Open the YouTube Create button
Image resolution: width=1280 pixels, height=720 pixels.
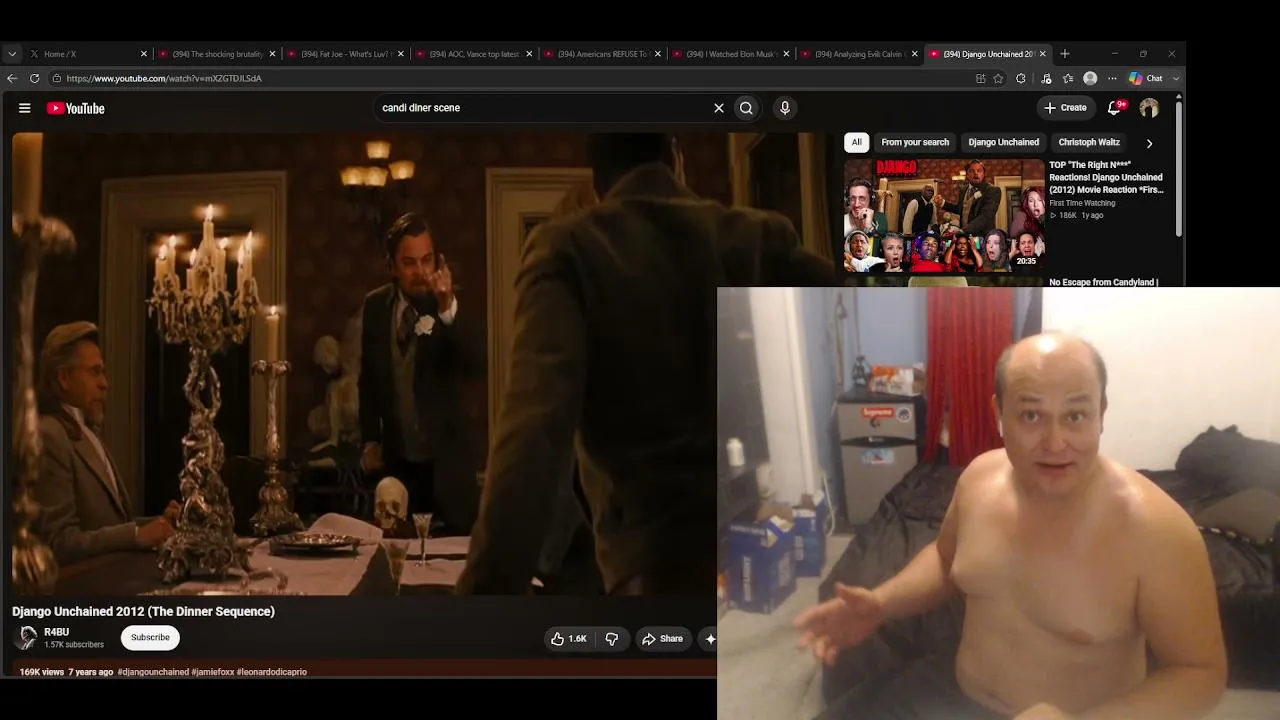(1065, 108)
